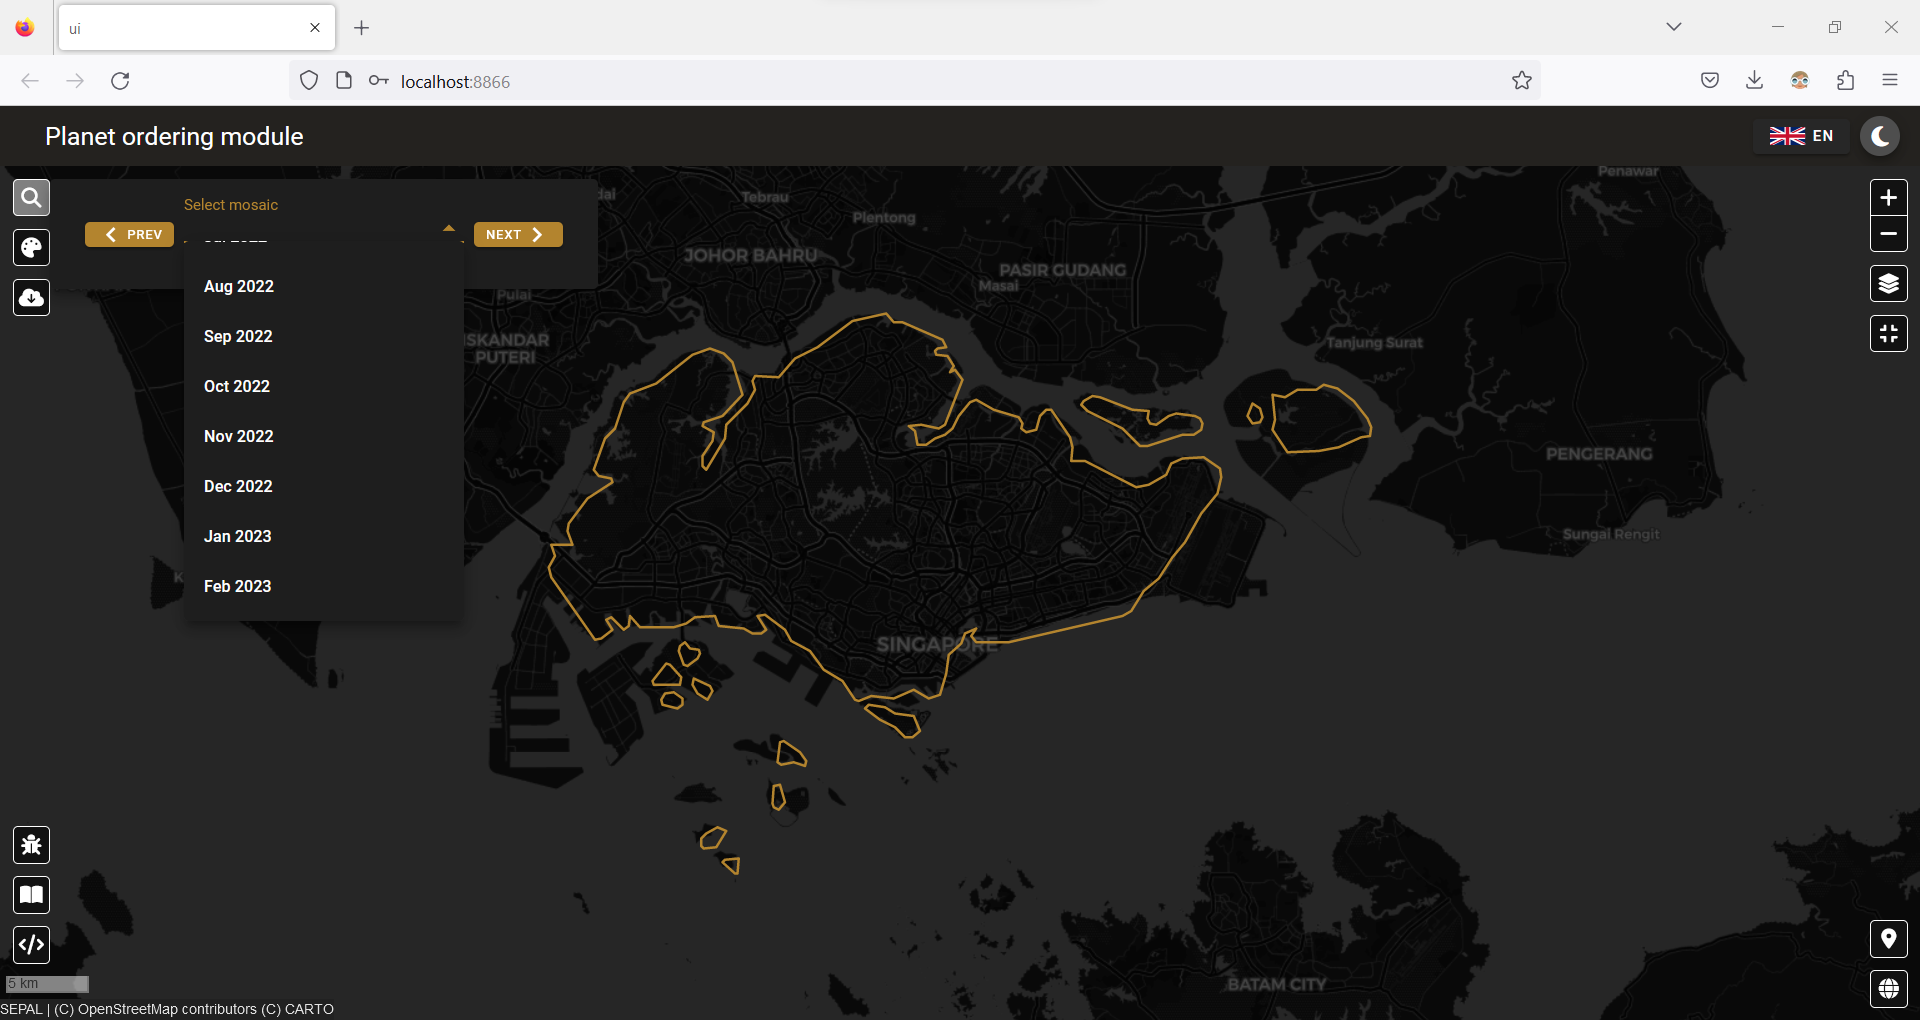The image size is (1920, 1020).
Task: Click the 5 km scale bar
Action: (47, 984)
